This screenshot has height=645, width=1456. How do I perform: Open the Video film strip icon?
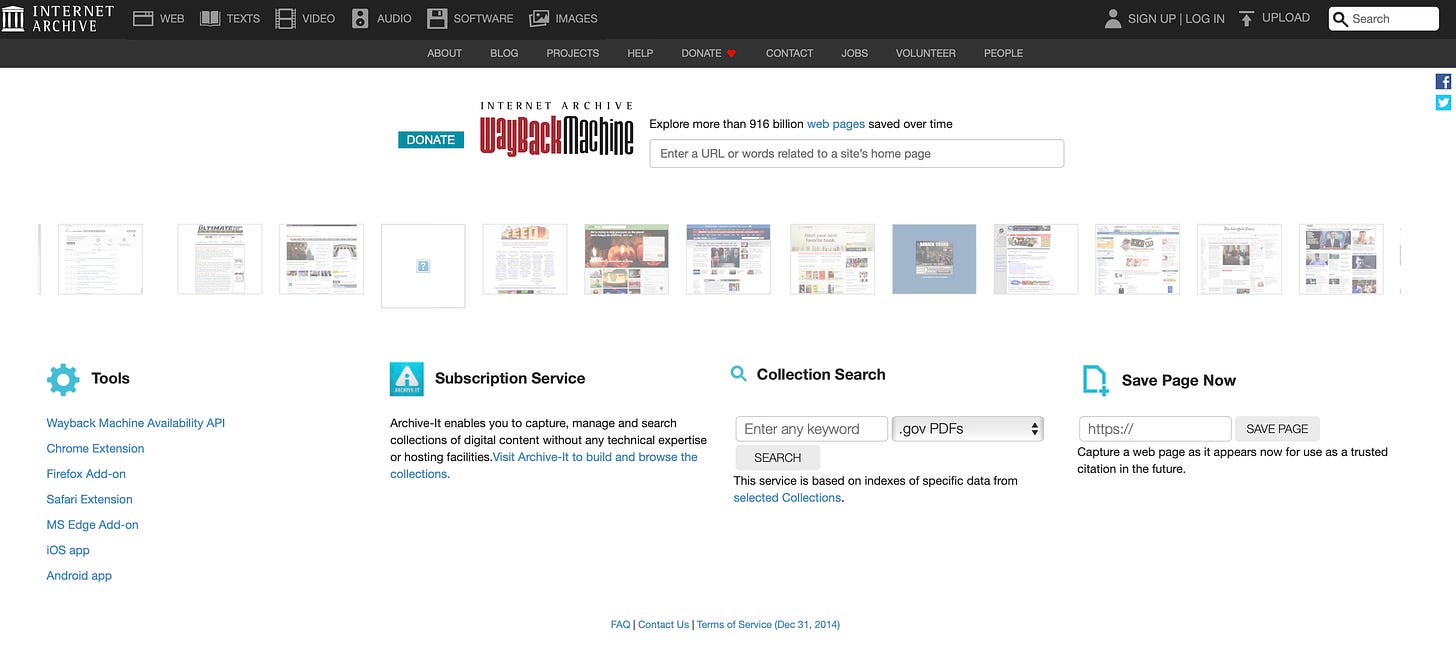pyautogui.click(x=285, y=18)
